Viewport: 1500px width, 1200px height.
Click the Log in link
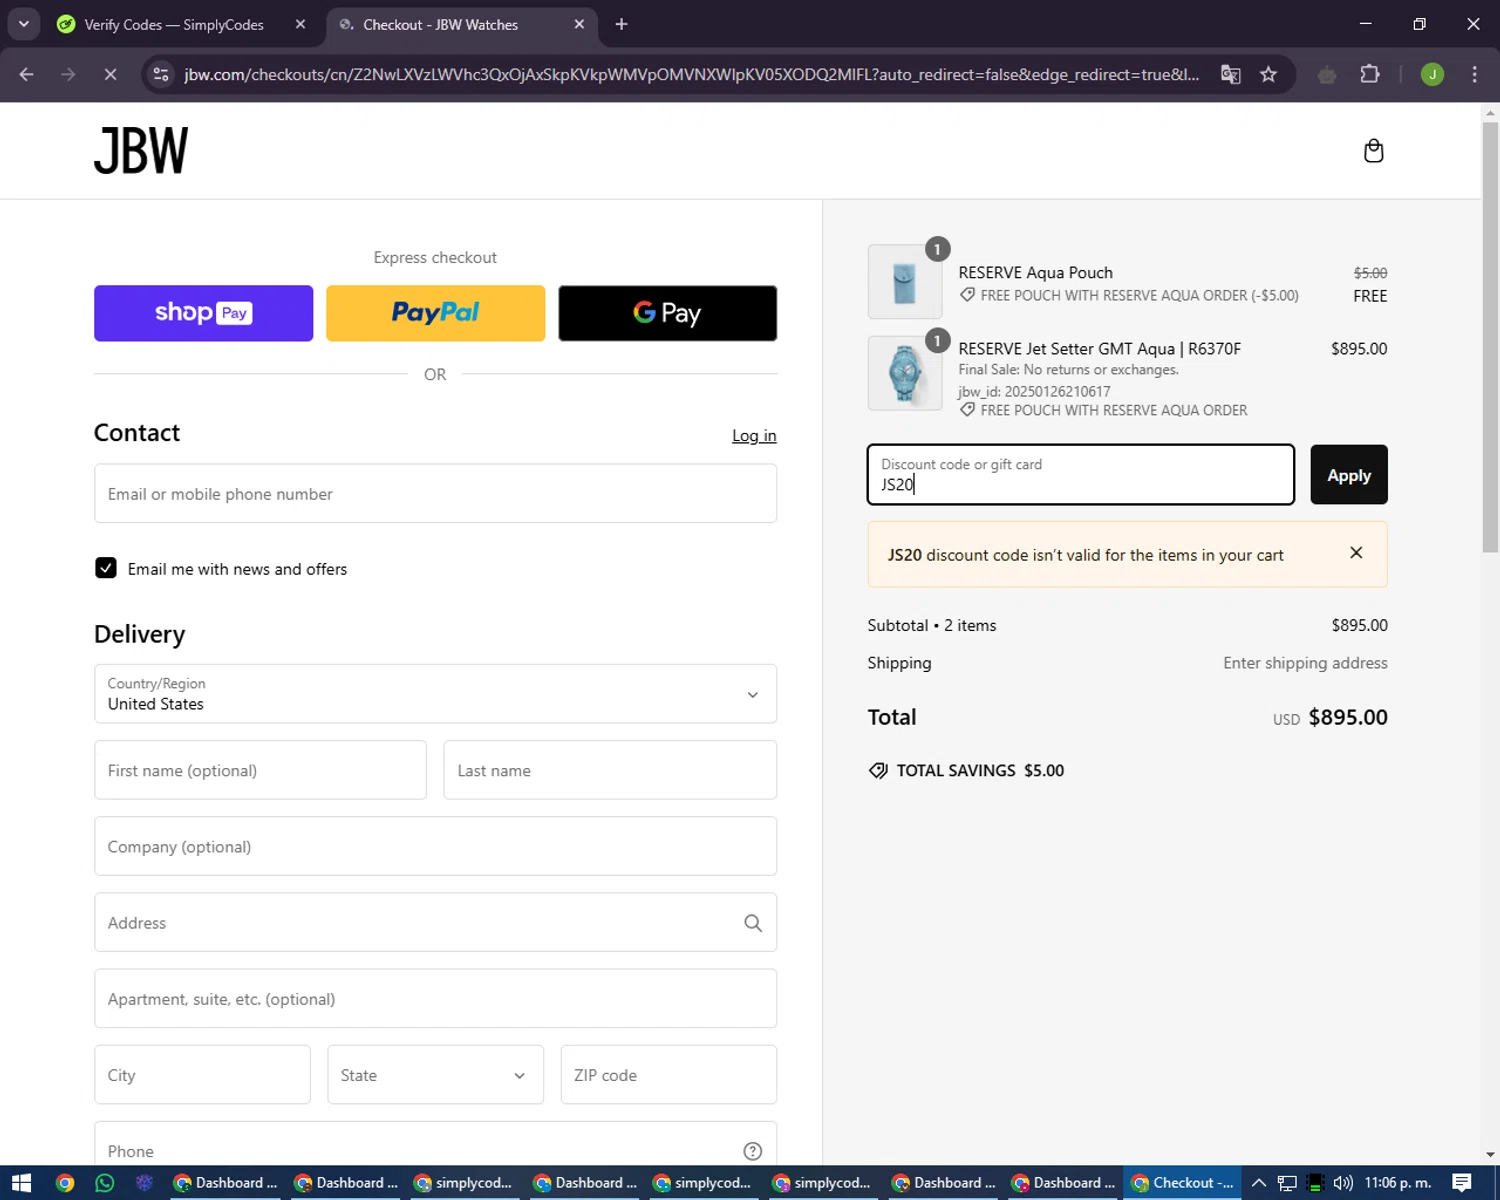[754, 436]
